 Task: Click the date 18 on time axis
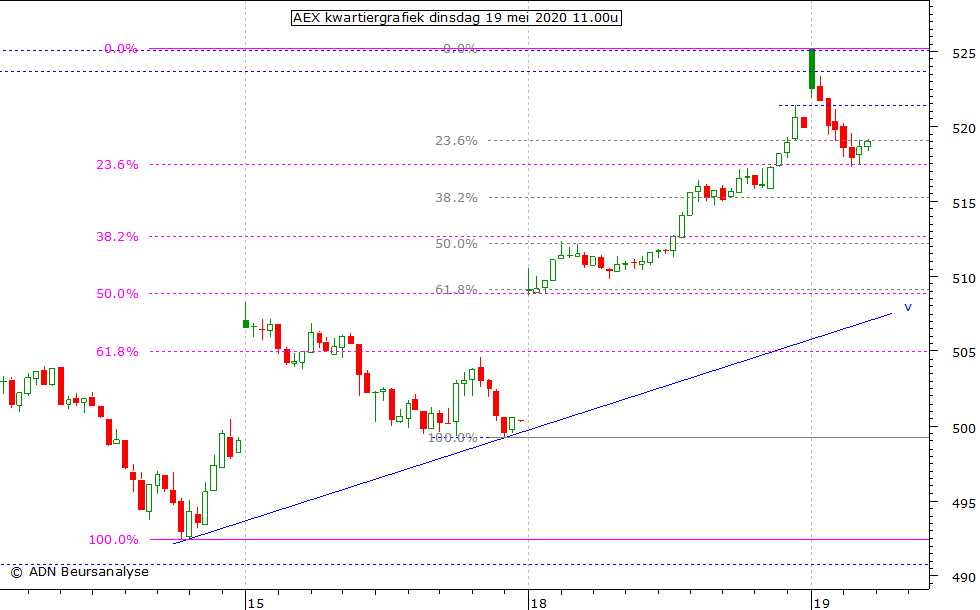pyautogui.click(x=538, y=603)
